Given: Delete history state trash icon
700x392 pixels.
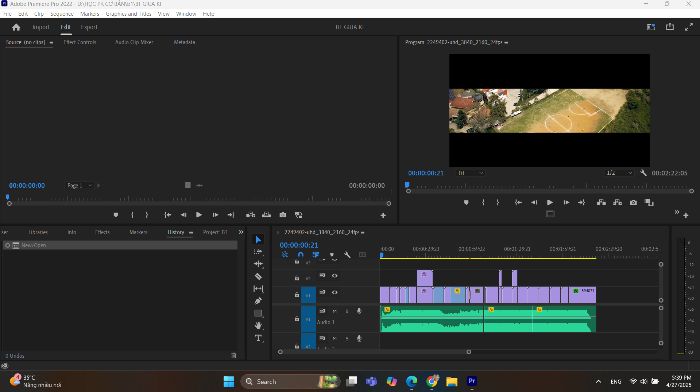Looking at the screenshot, I should click(233, 356).
